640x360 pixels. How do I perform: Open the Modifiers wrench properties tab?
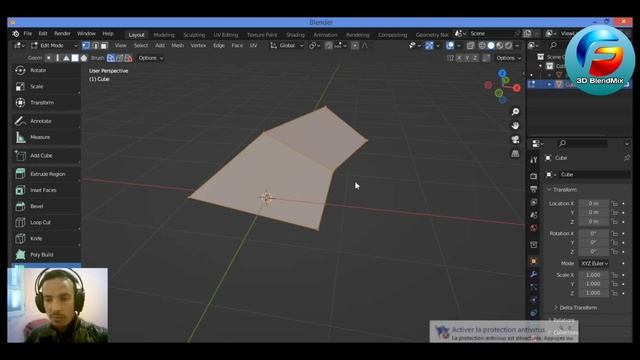pyautogui.click(x=533, y=274)
